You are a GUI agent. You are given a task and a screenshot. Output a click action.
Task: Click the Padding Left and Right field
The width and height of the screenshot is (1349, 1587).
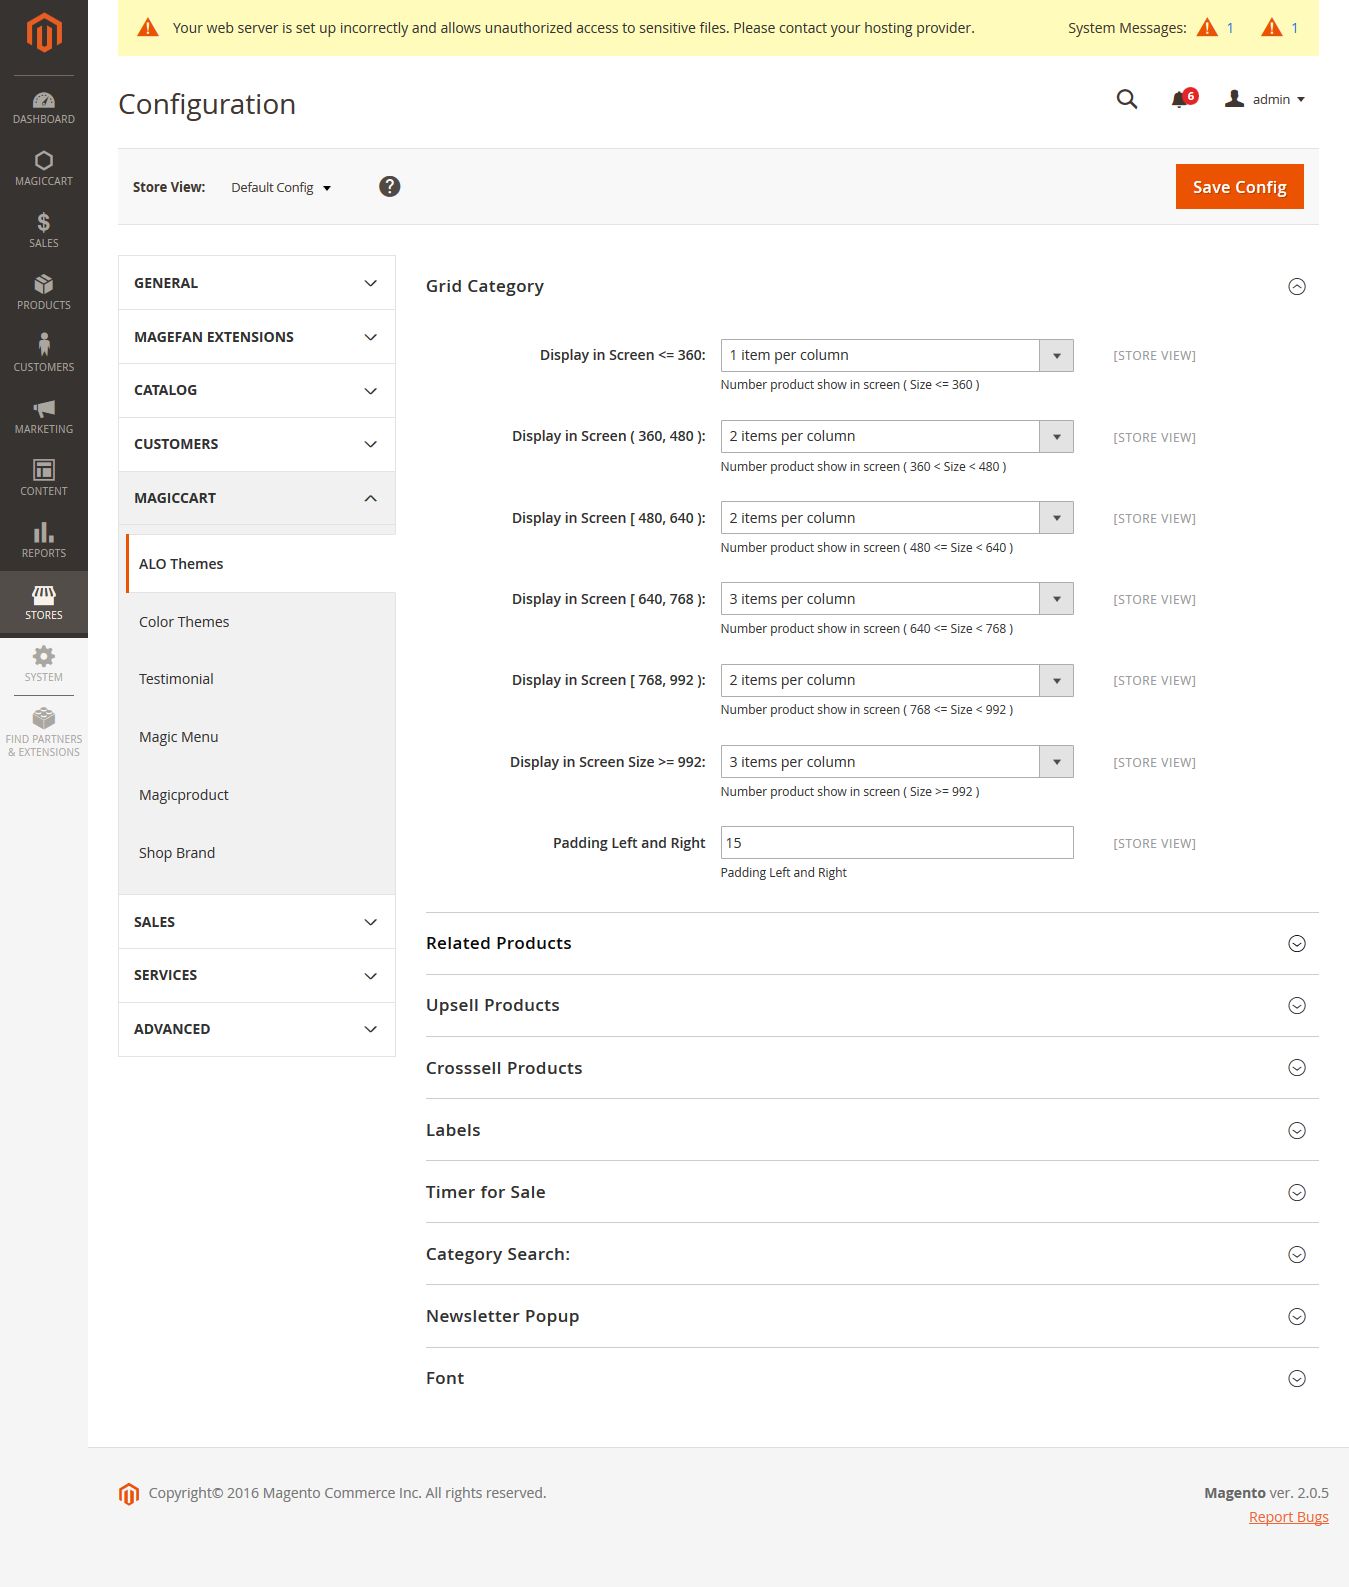tap(896, 843)
